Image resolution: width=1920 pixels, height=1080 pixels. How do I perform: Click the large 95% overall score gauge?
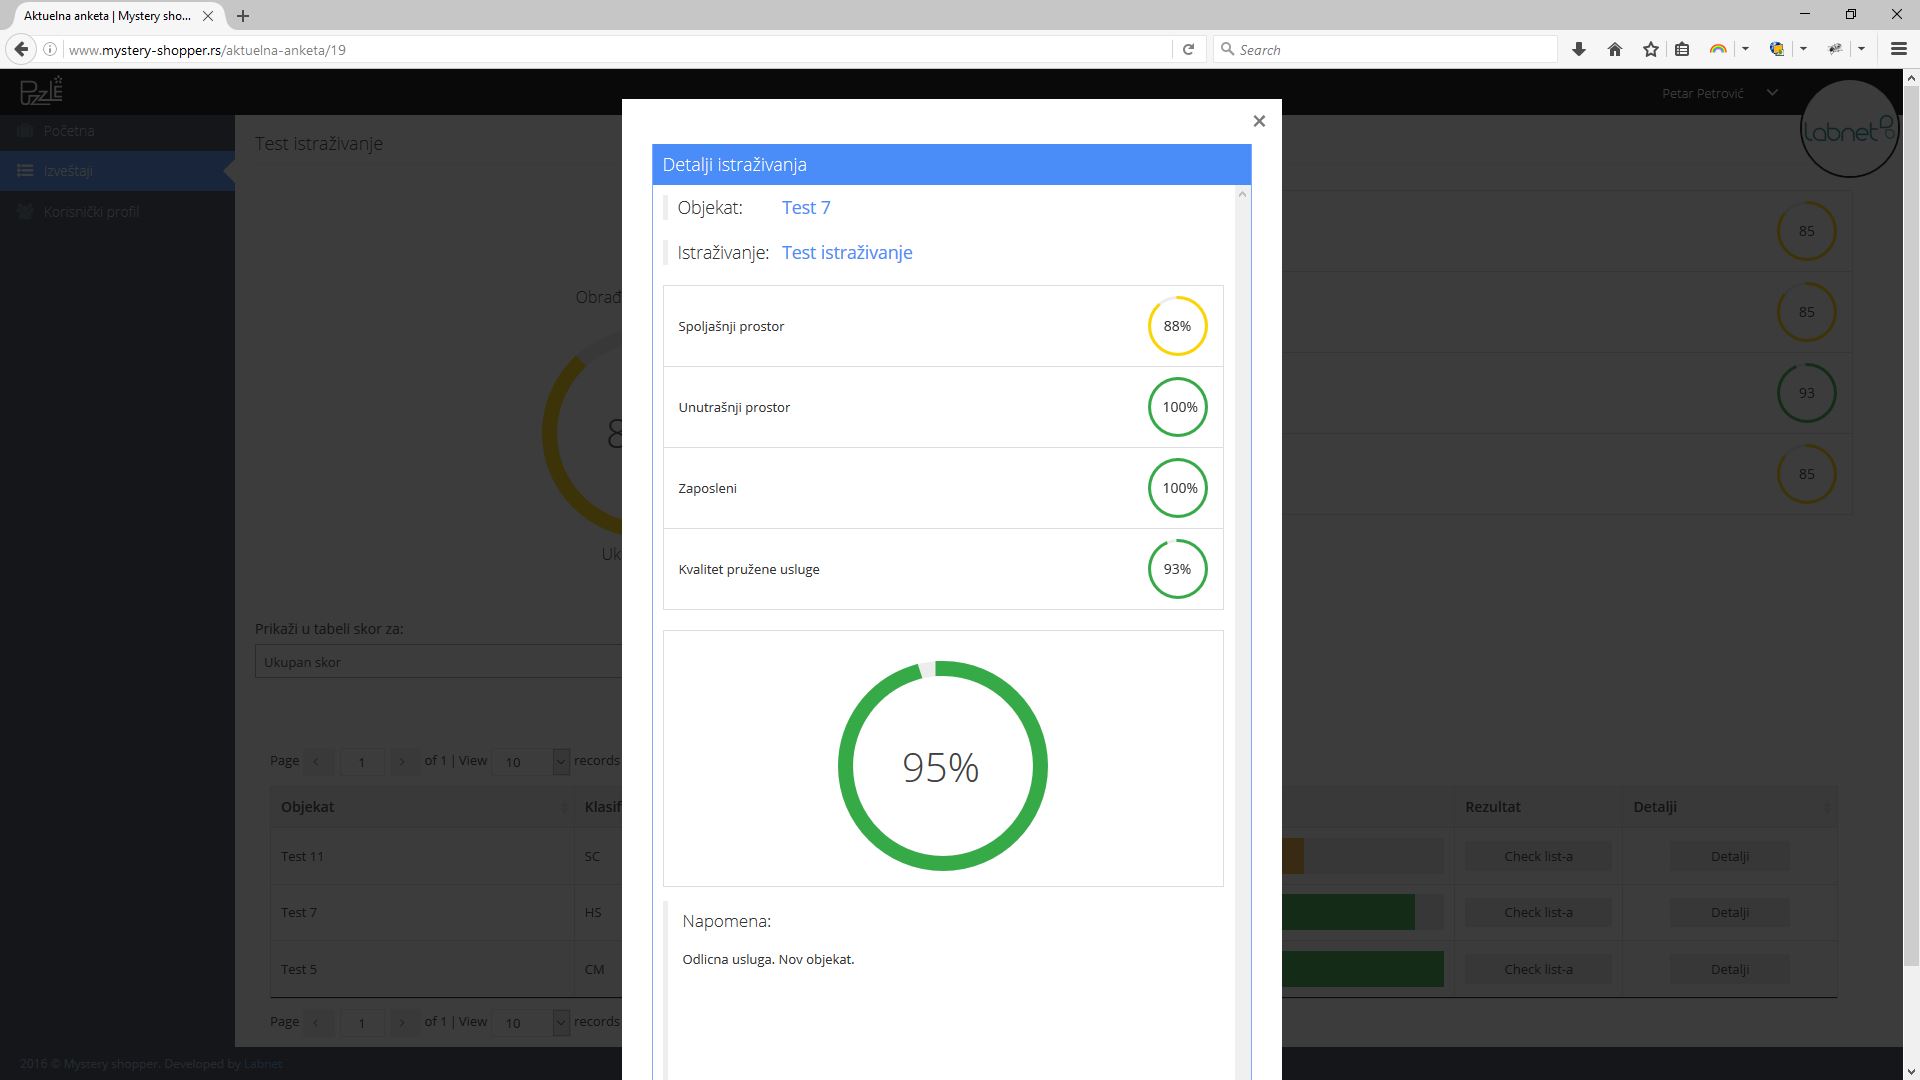(942, 766)
